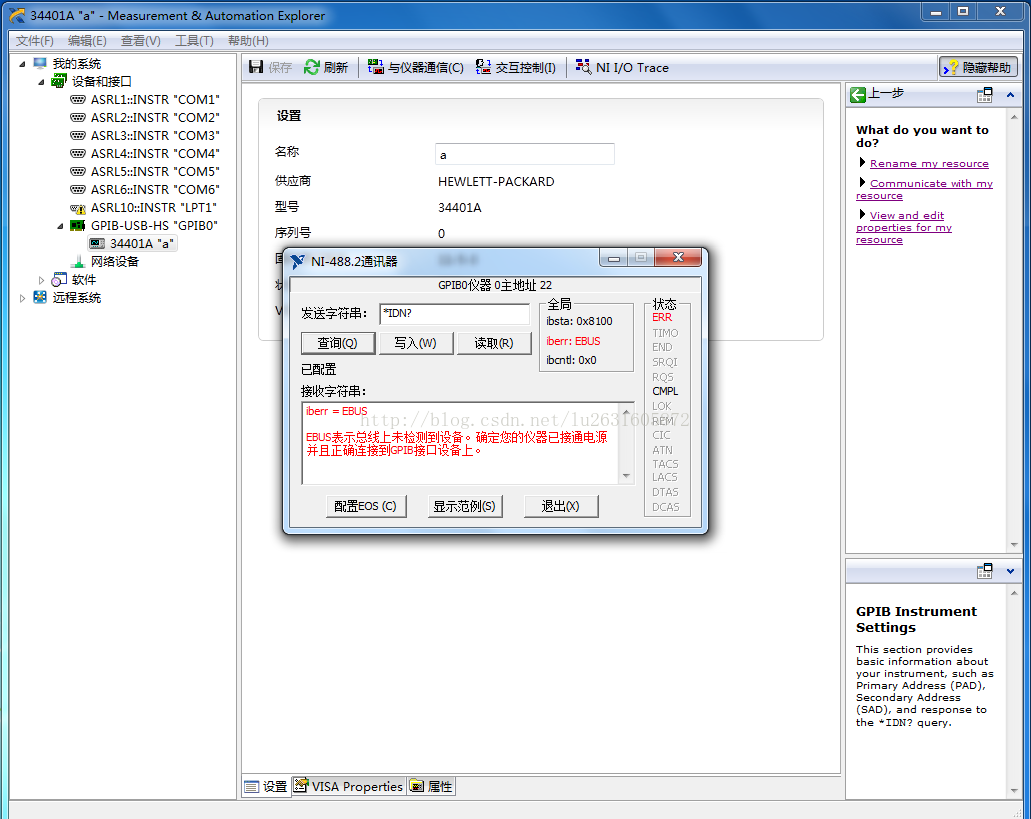1031x819 pixels.
Task: Click the received string text area
Action: pyautogui.click(x=460, y=444)
